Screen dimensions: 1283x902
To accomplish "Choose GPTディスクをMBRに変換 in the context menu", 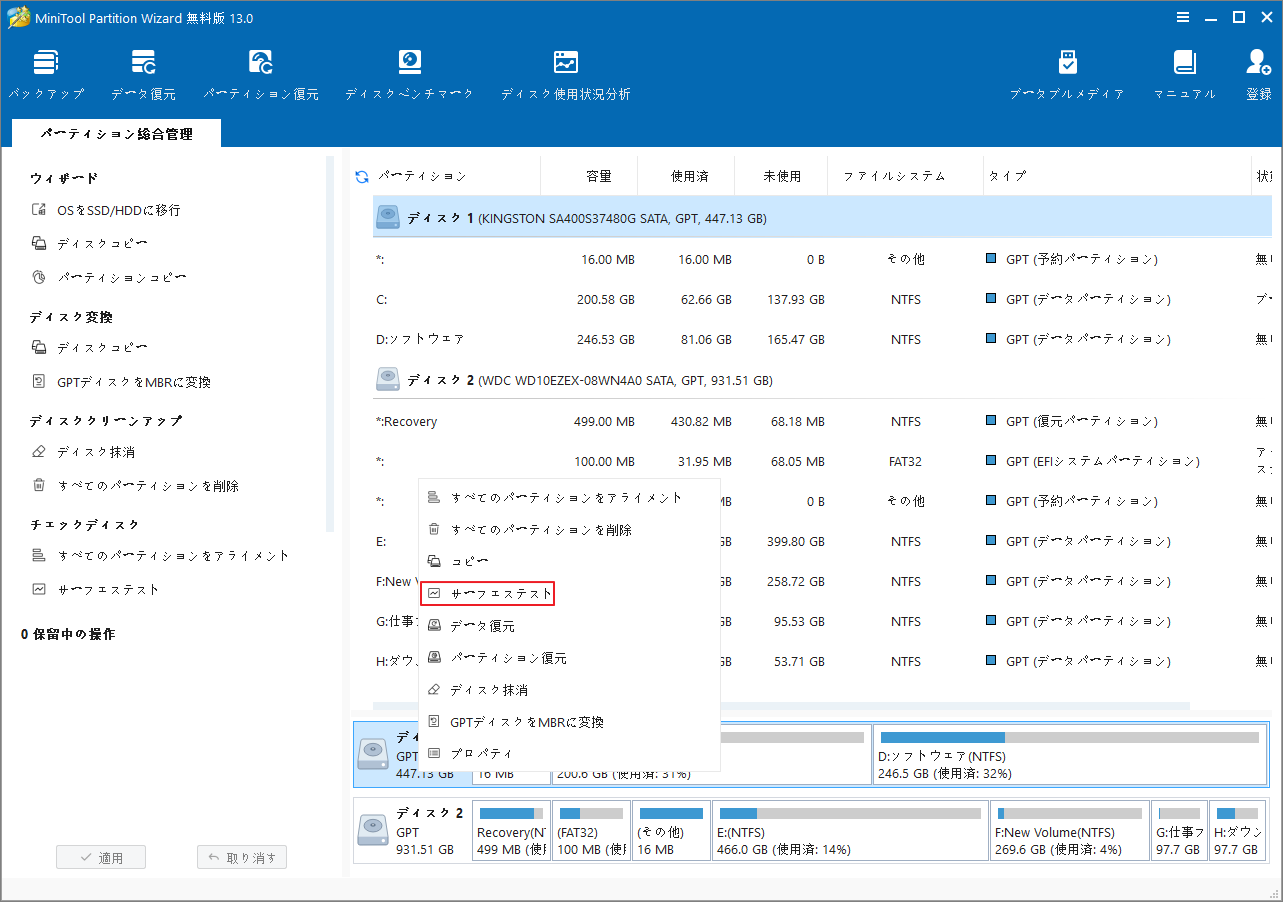I will click(526, 722).
